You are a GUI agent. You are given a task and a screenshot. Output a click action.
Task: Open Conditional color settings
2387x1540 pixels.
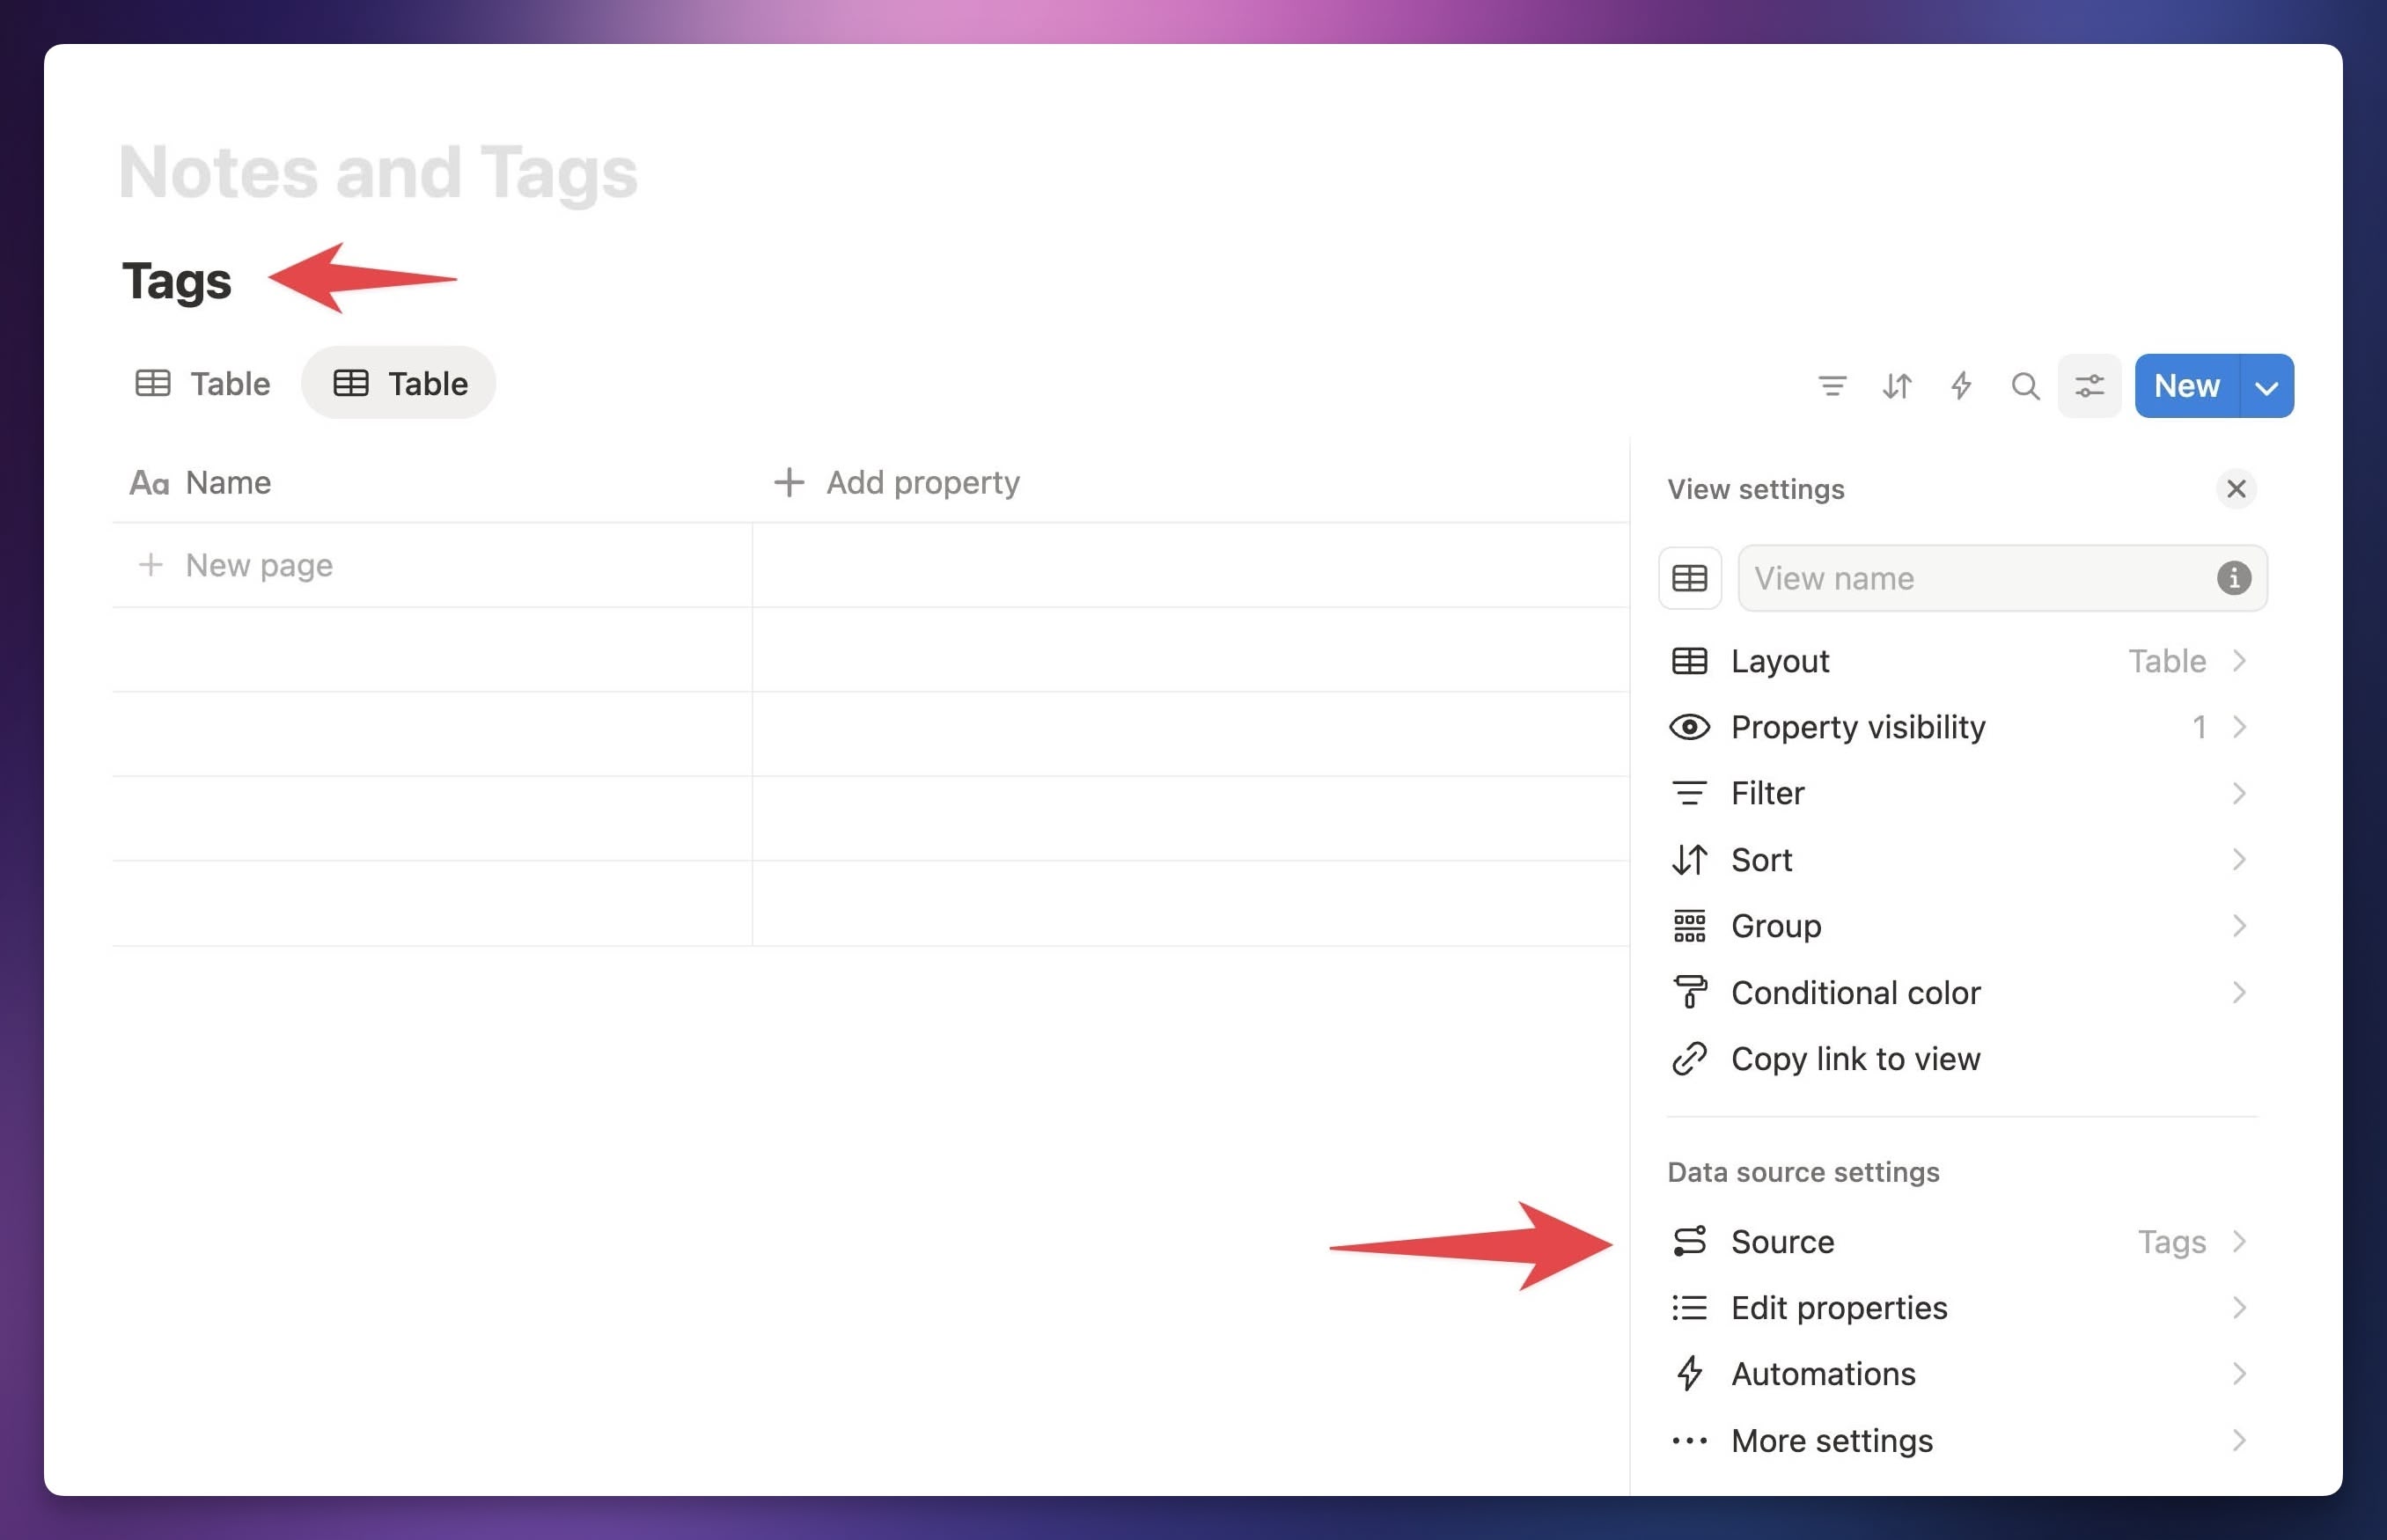[x=1959, y=993]
